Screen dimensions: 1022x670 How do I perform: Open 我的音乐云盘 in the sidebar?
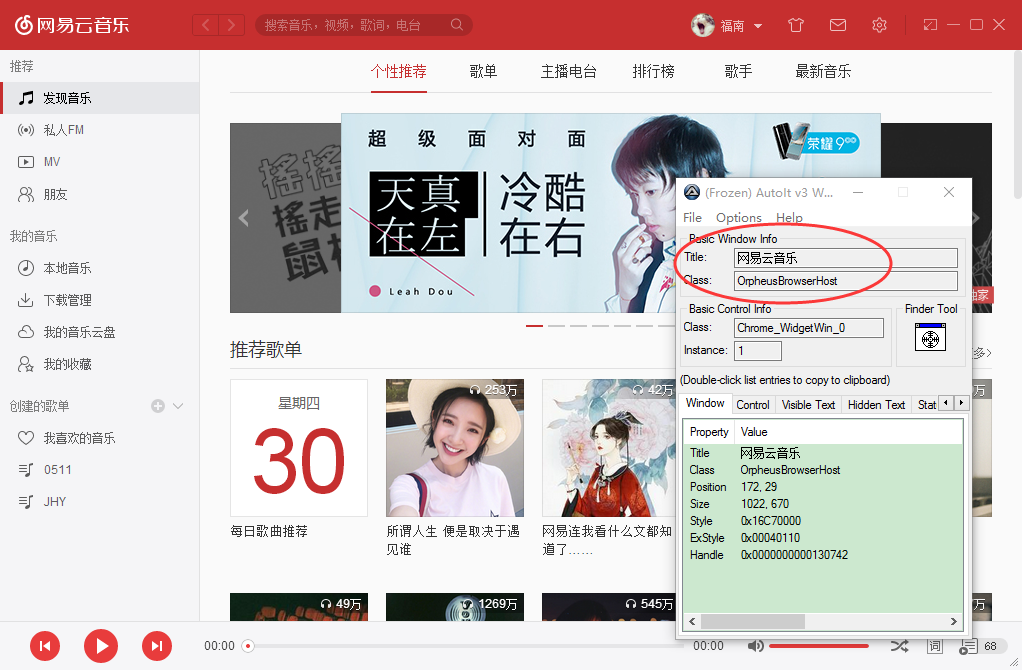(100, 332)
